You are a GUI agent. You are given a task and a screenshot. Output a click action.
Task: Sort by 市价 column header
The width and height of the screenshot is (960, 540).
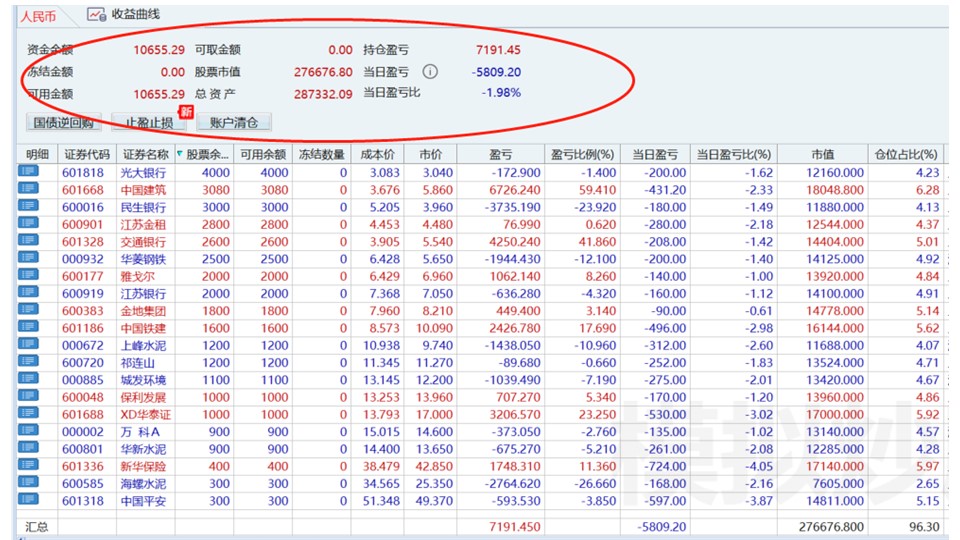(430, 154)
